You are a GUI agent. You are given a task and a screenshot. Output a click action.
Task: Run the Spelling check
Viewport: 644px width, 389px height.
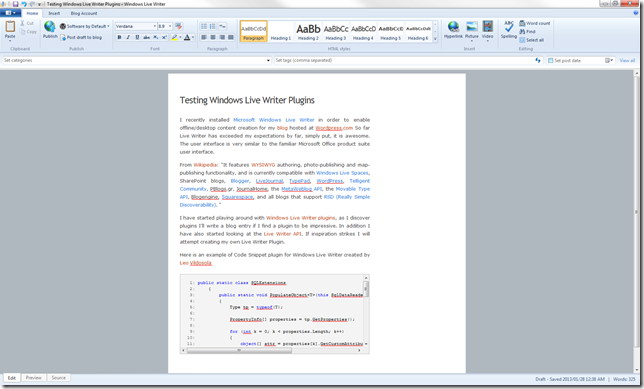tap(508, 30)
